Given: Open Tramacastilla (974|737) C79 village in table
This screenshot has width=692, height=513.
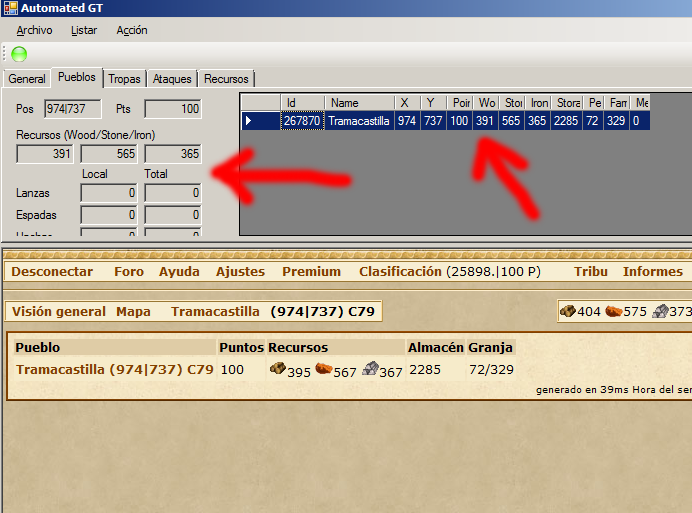Looking at the screenshot, I should 115,369.
